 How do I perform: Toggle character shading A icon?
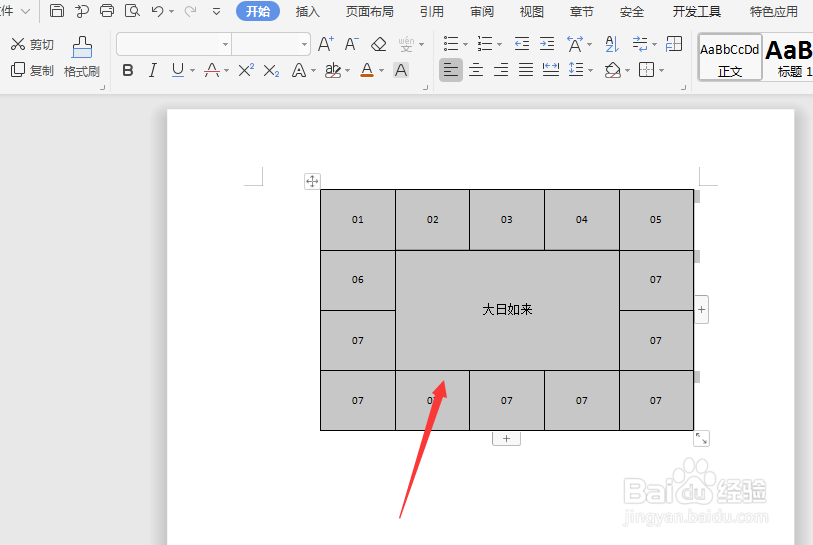point(401,70)
